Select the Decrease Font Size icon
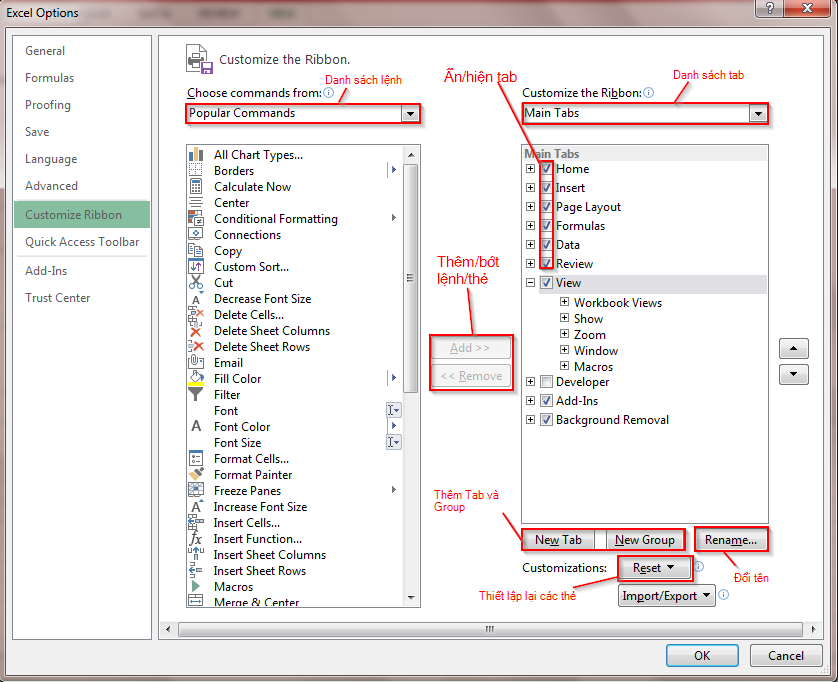 coord(196,298)
